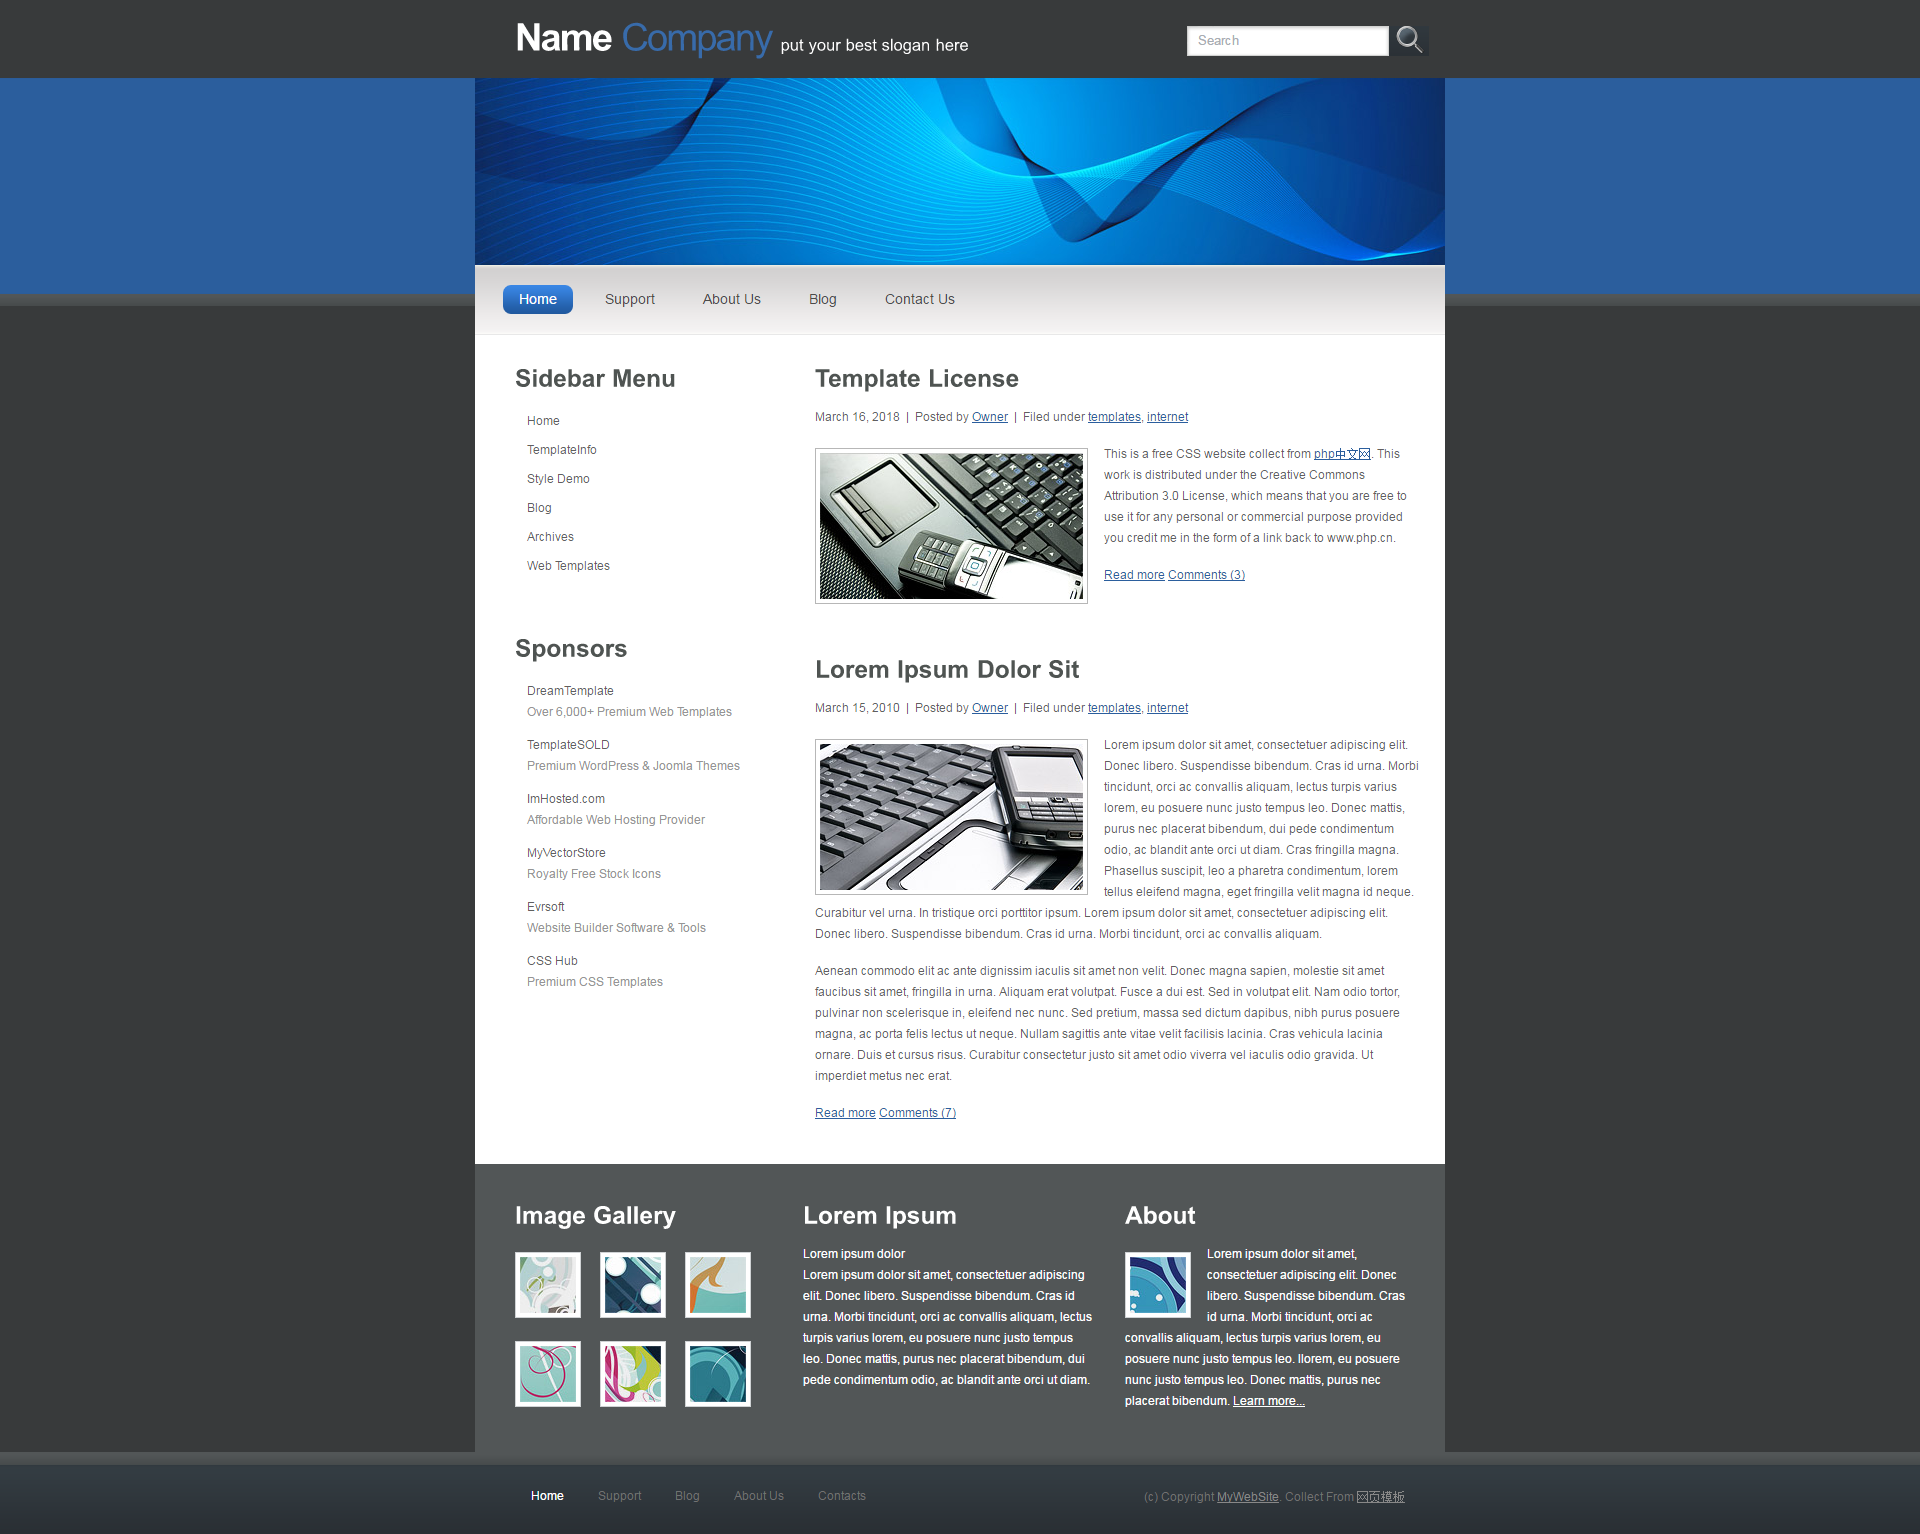Click Support in the footer menu
Image resolution: width=1920 pixels, height=1534 pixels.
(619, 1496)
